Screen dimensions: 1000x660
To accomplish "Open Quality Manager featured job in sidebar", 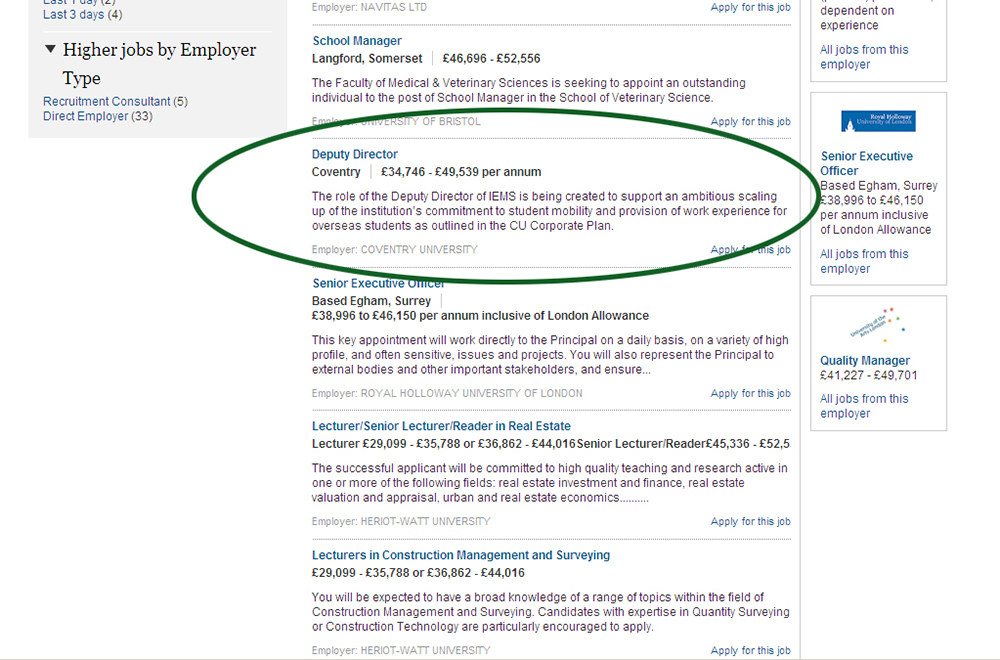I will point(865,361).
